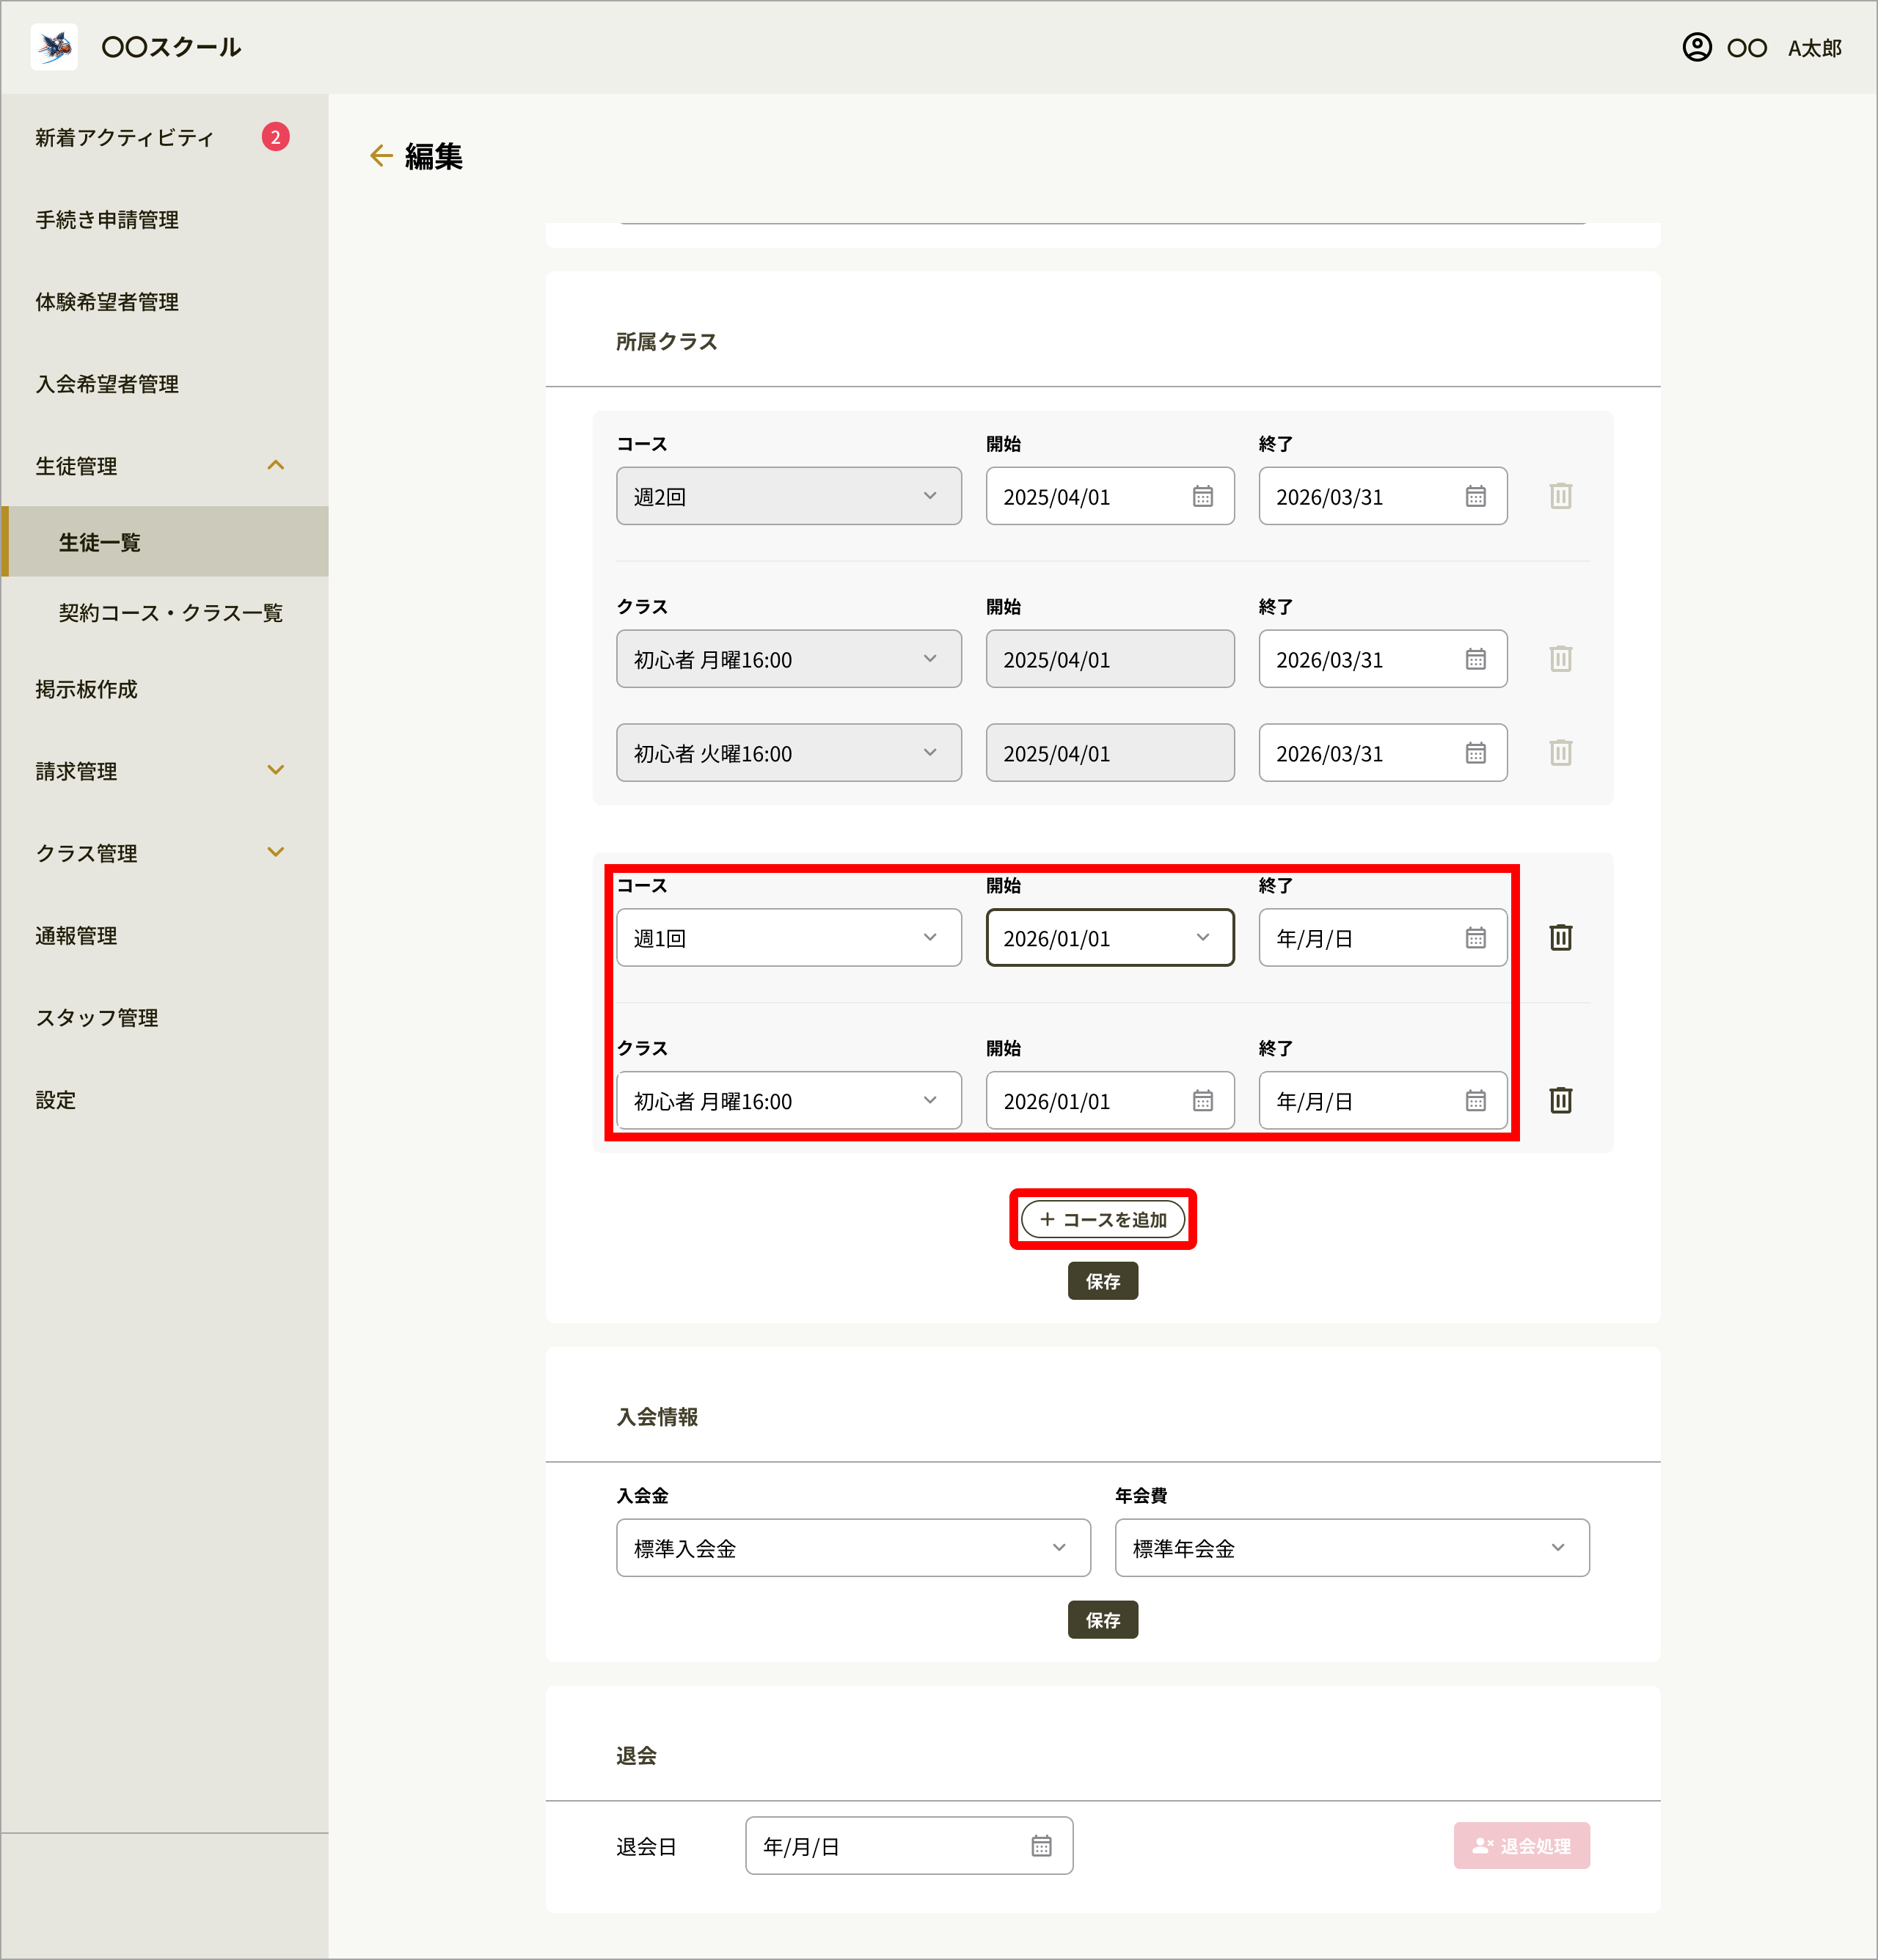1878x1960 pixels.
Task: Click the notification badge showing 2
Action: point(275,137)
